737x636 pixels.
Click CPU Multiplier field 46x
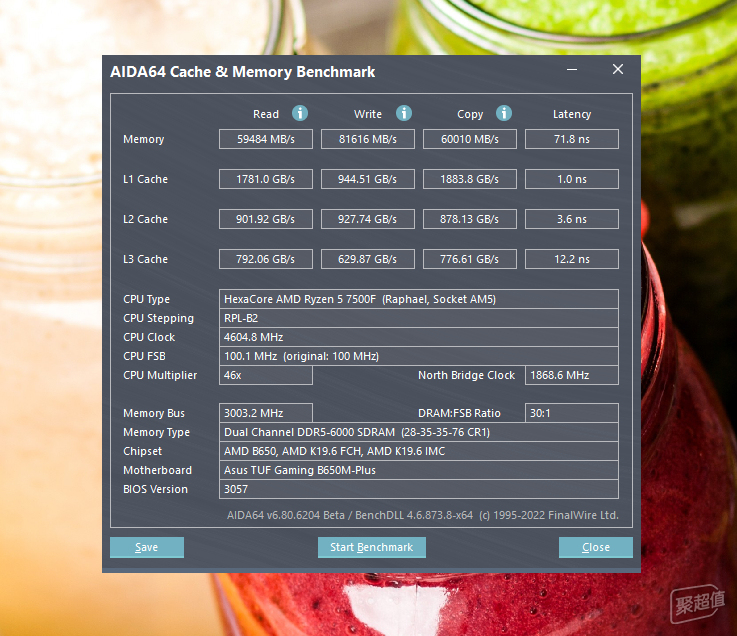[266, 375]
